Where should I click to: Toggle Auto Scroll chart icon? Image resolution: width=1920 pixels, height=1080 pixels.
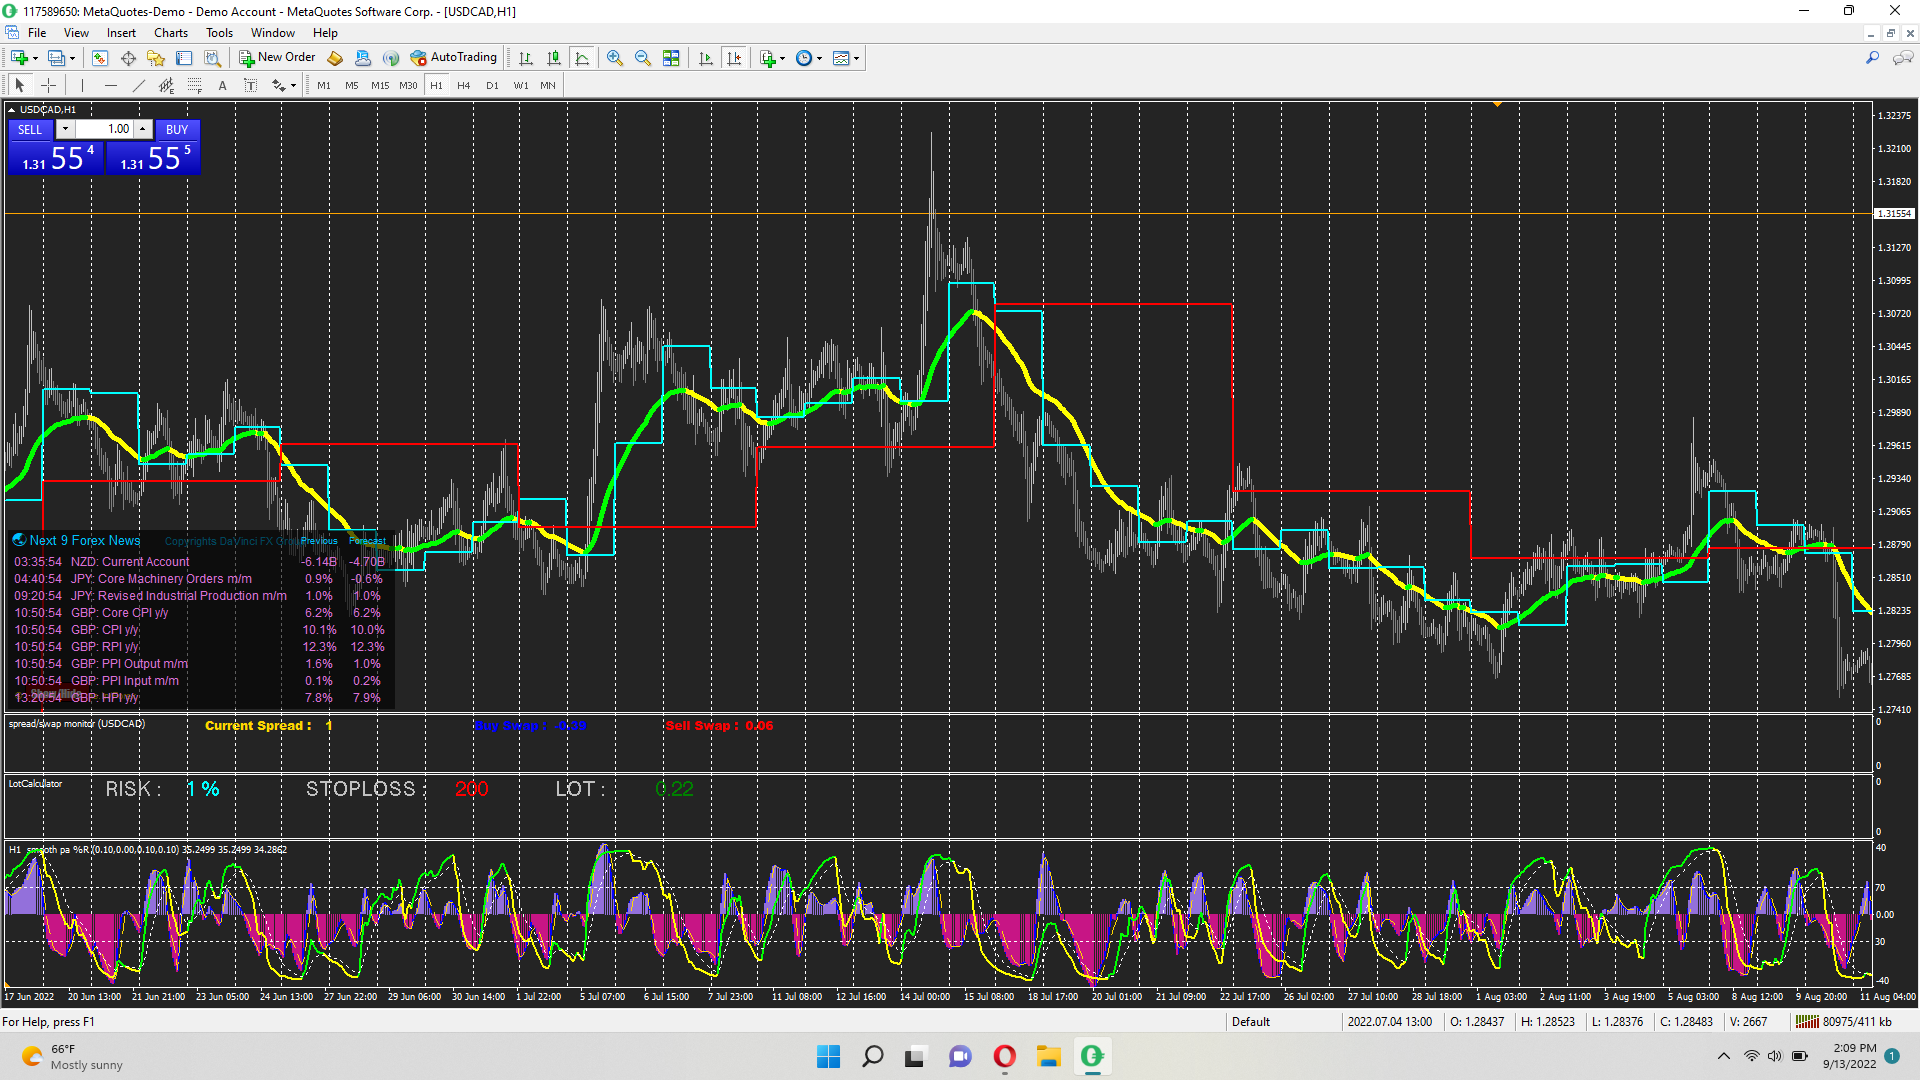pos(706,58)
